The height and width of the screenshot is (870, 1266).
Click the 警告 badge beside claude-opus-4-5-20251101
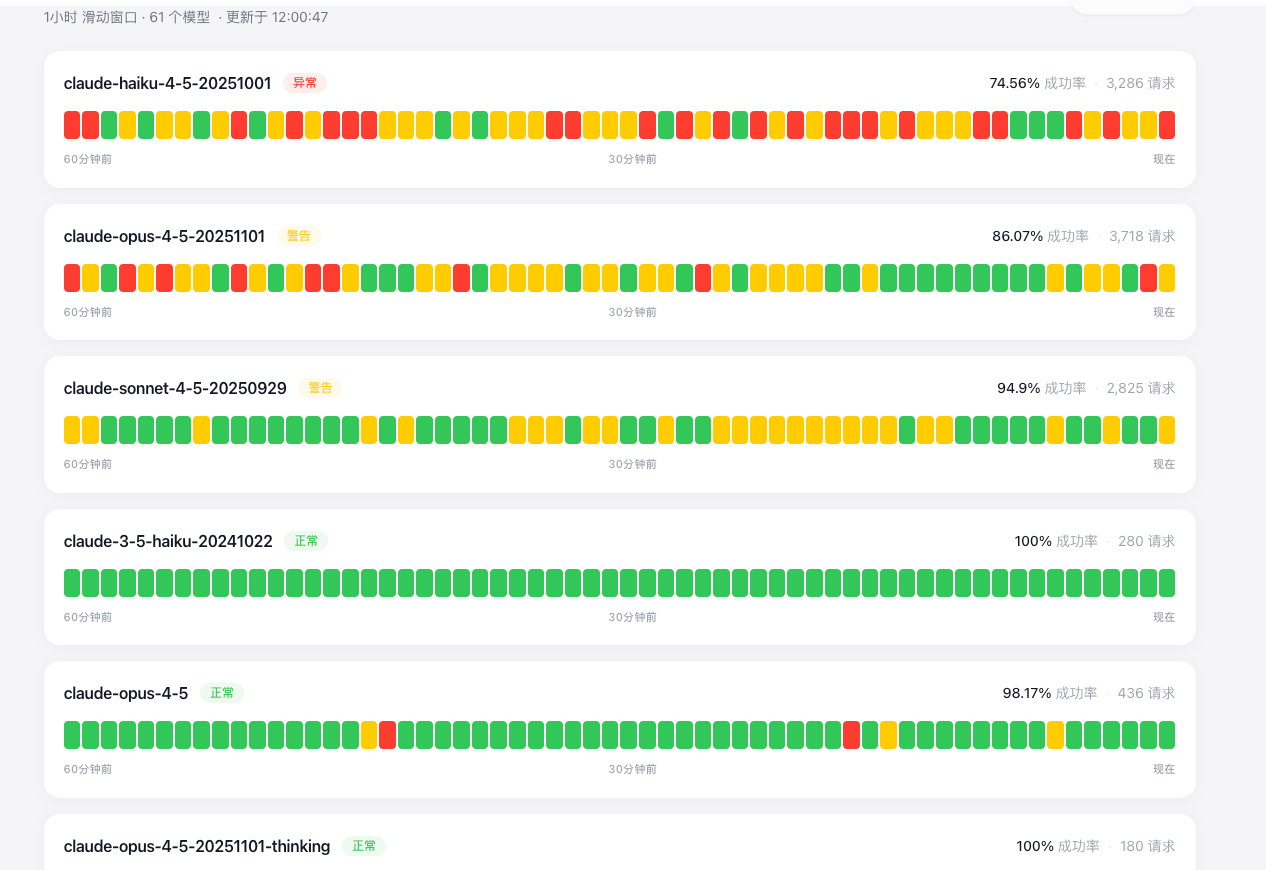299,236
